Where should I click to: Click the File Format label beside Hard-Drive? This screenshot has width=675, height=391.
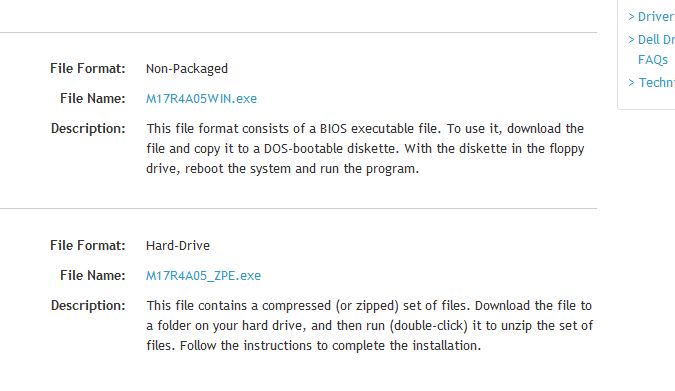(x=87, y=245)
